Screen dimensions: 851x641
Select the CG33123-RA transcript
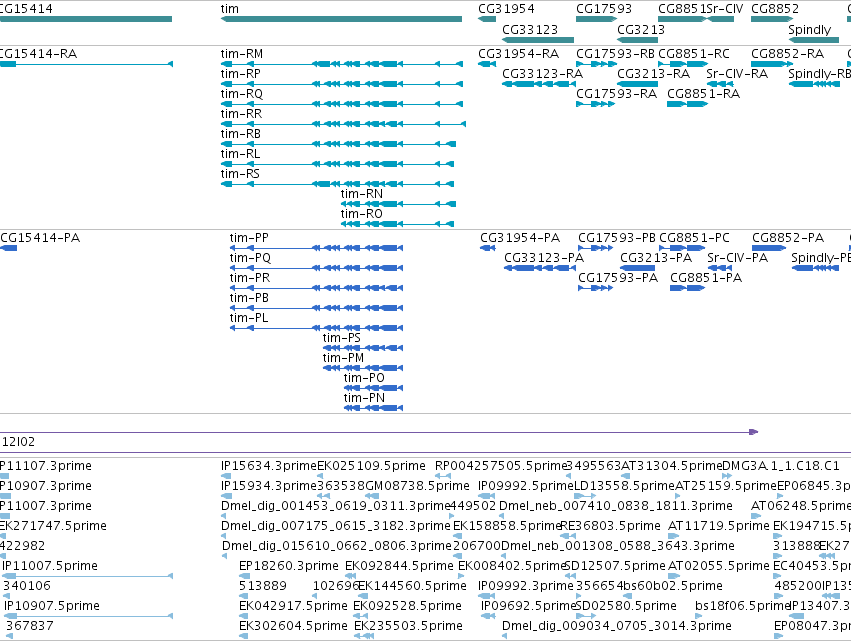539,84
